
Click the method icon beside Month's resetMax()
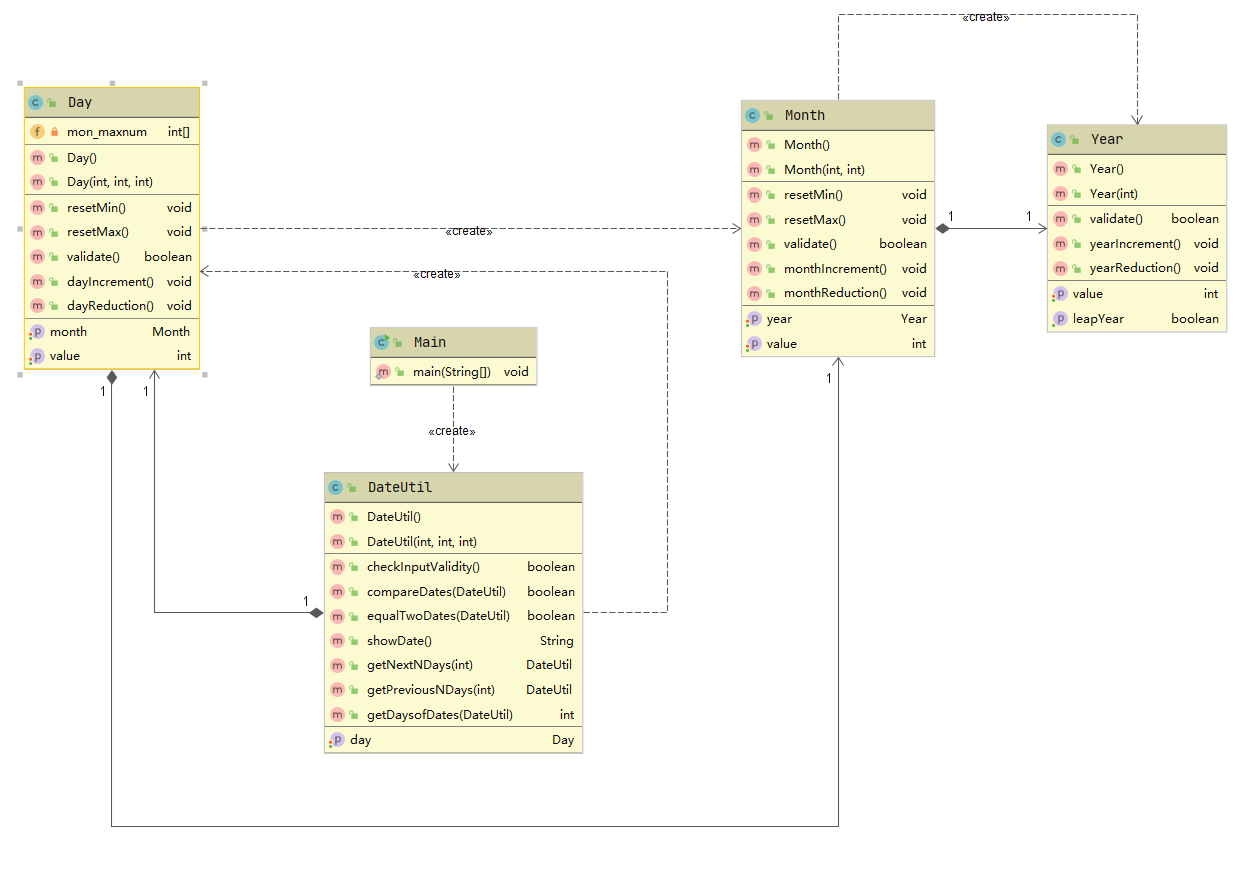click(x=754, y=219)
